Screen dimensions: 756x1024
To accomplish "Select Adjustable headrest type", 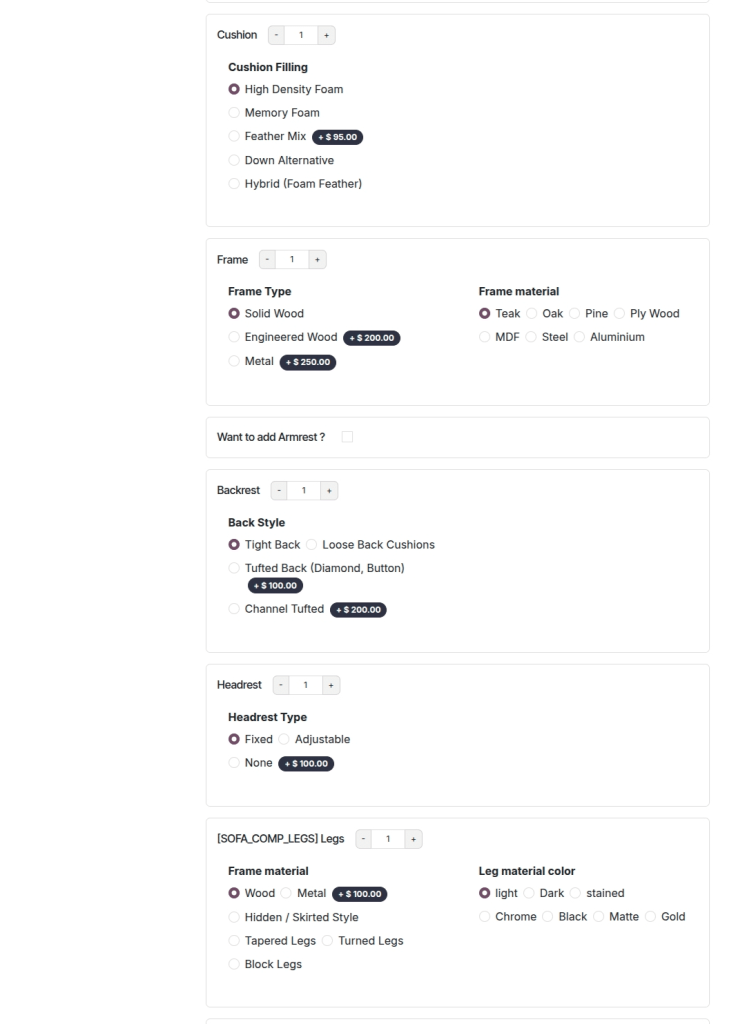I will tap(283, 739).
